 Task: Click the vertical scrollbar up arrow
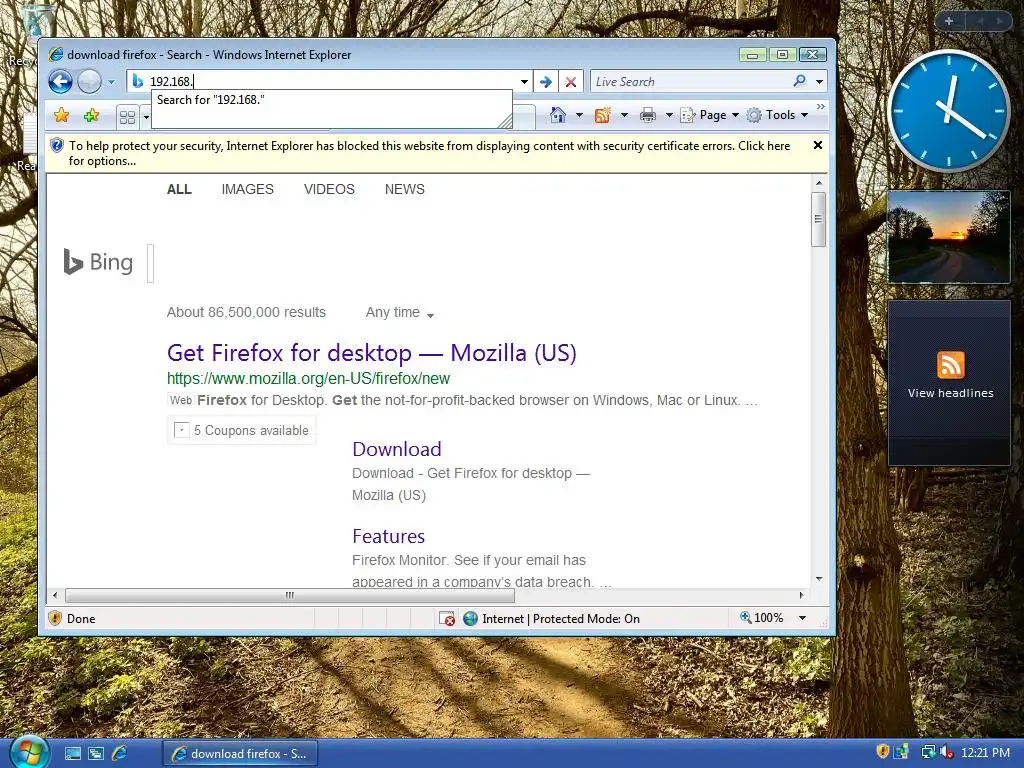[818, 183]
